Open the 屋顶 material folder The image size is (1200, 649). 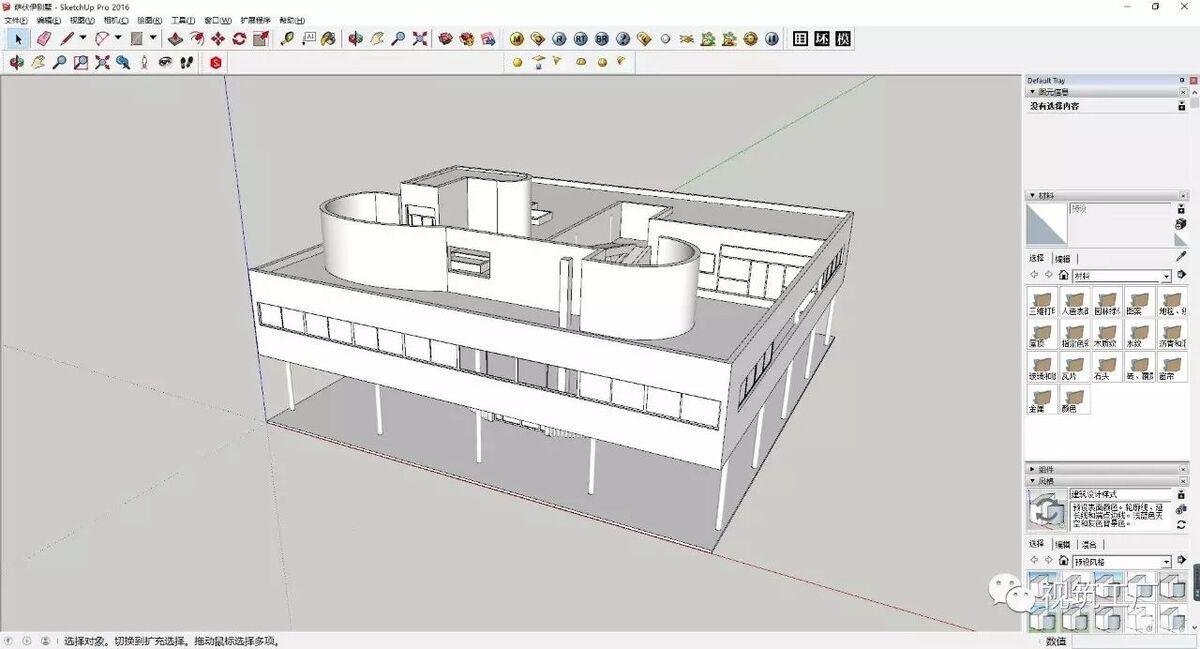1042,336
